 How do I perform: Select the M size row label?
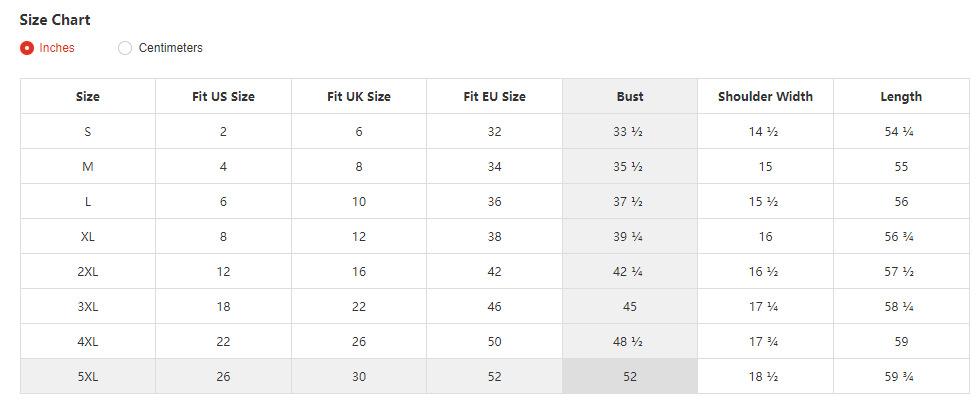coord(88,167)
